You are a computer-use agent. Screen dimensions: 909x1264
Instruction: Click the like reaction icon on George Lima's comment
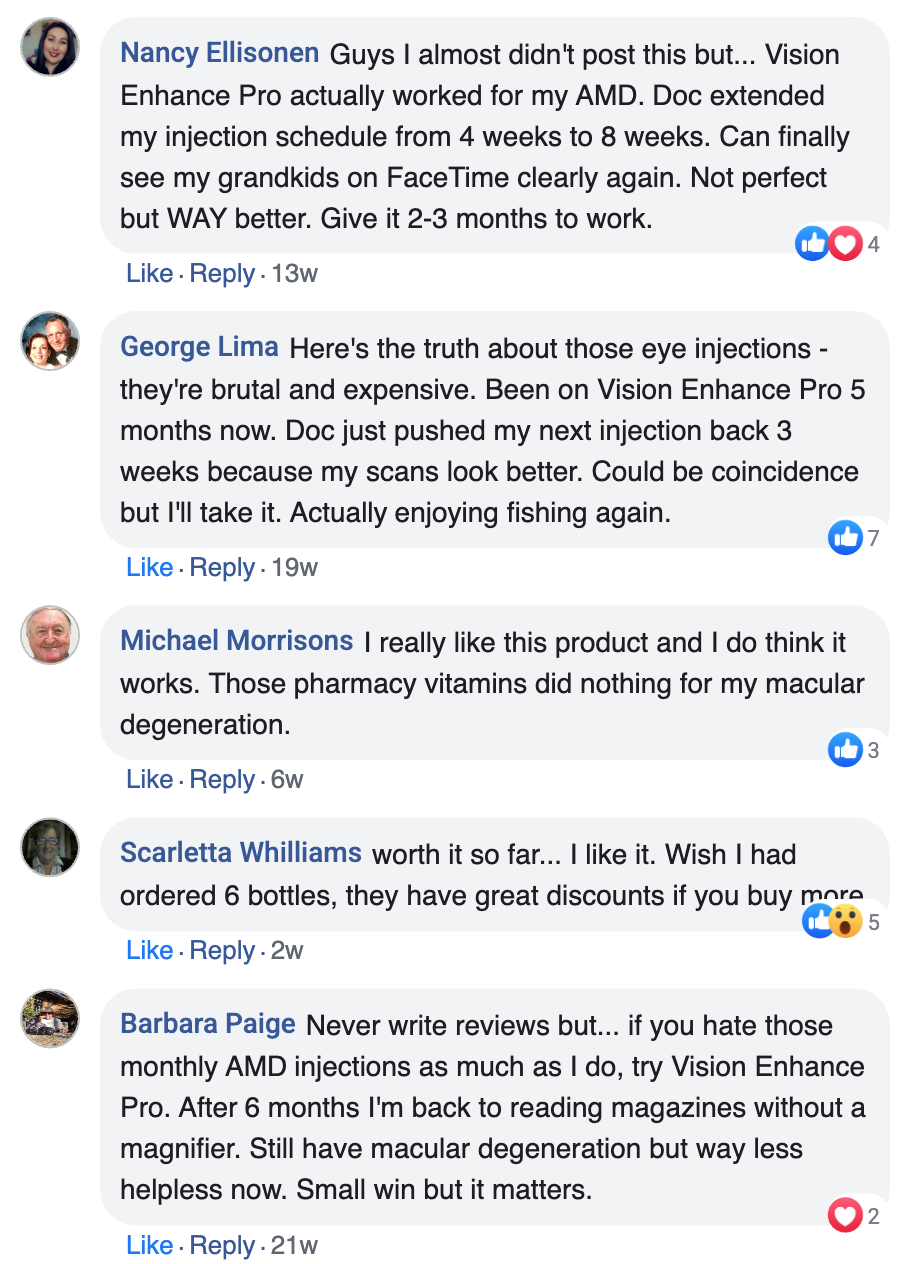click(845, 538)
